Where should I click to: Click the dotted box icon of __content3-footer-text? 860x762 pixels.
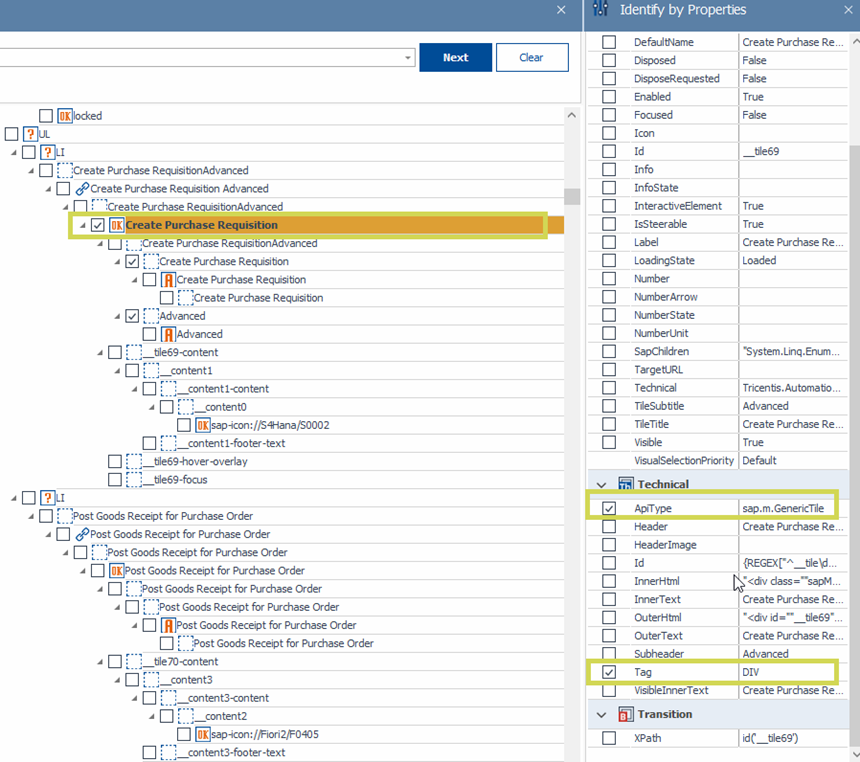click(168, 753)
